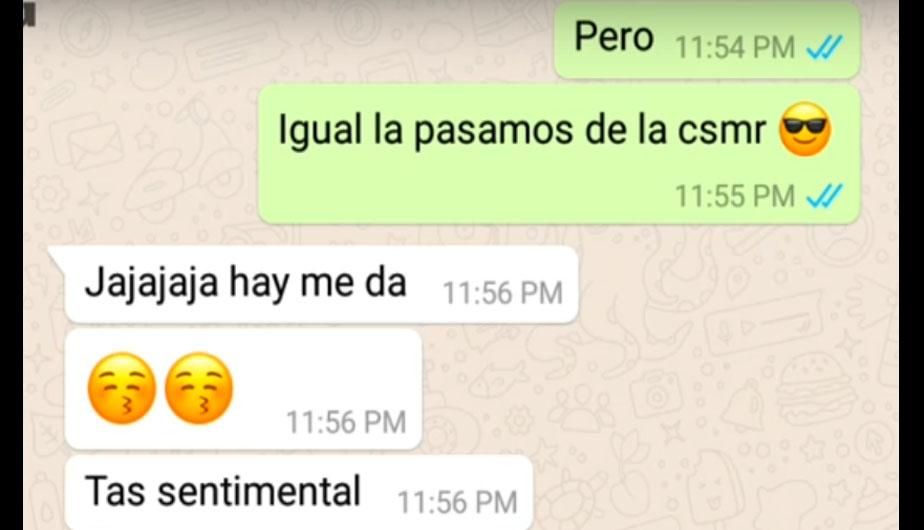Screen dimensions: 924x530
Task: Click blue read ticks beside 11:55 PM
Action: [x=824, y=196]
